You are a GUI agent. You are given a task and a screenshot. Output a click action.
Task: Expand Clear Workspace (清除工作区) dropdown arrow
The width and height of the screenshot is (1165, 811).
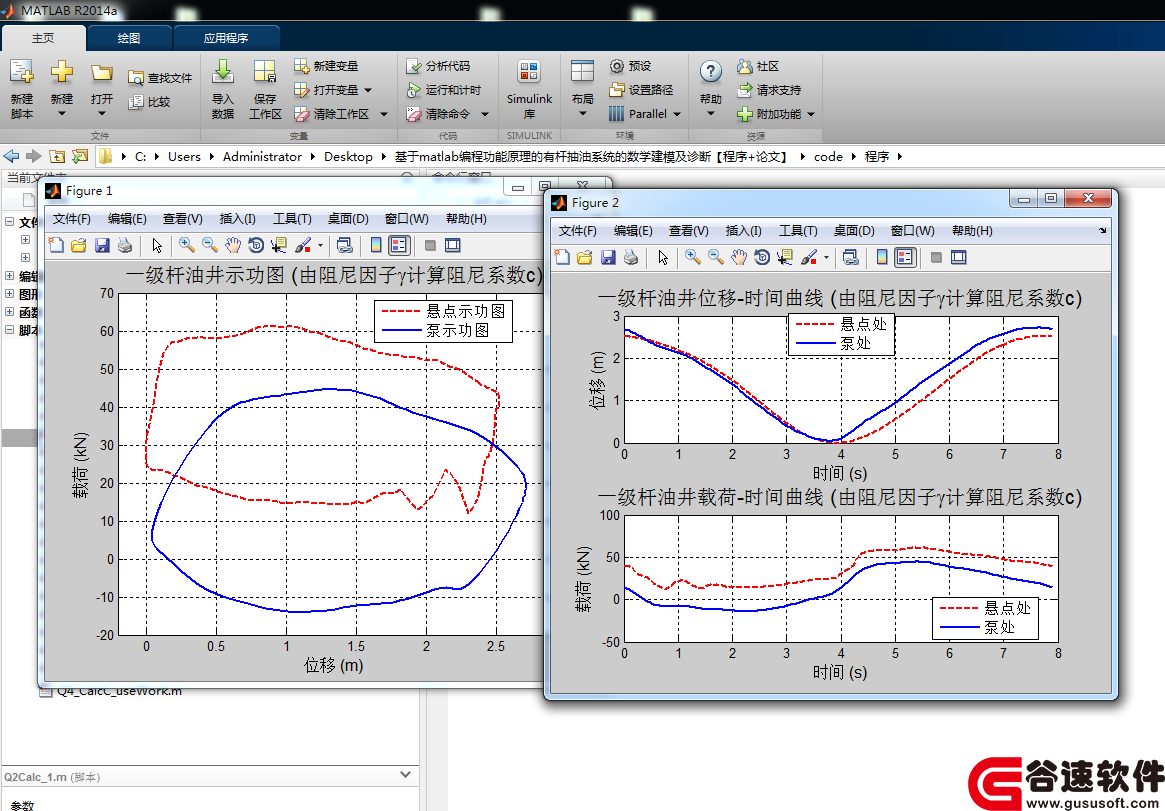click(x=383, y=114)
